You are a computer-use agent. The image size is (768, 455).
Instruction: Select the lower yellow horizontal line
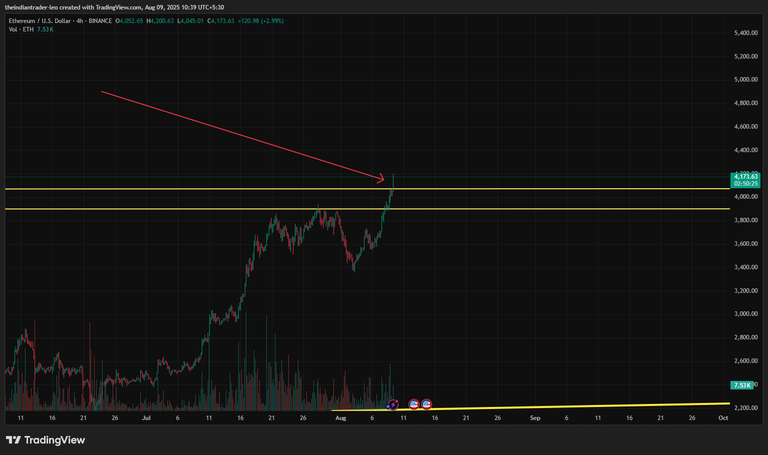coord(367,209)
